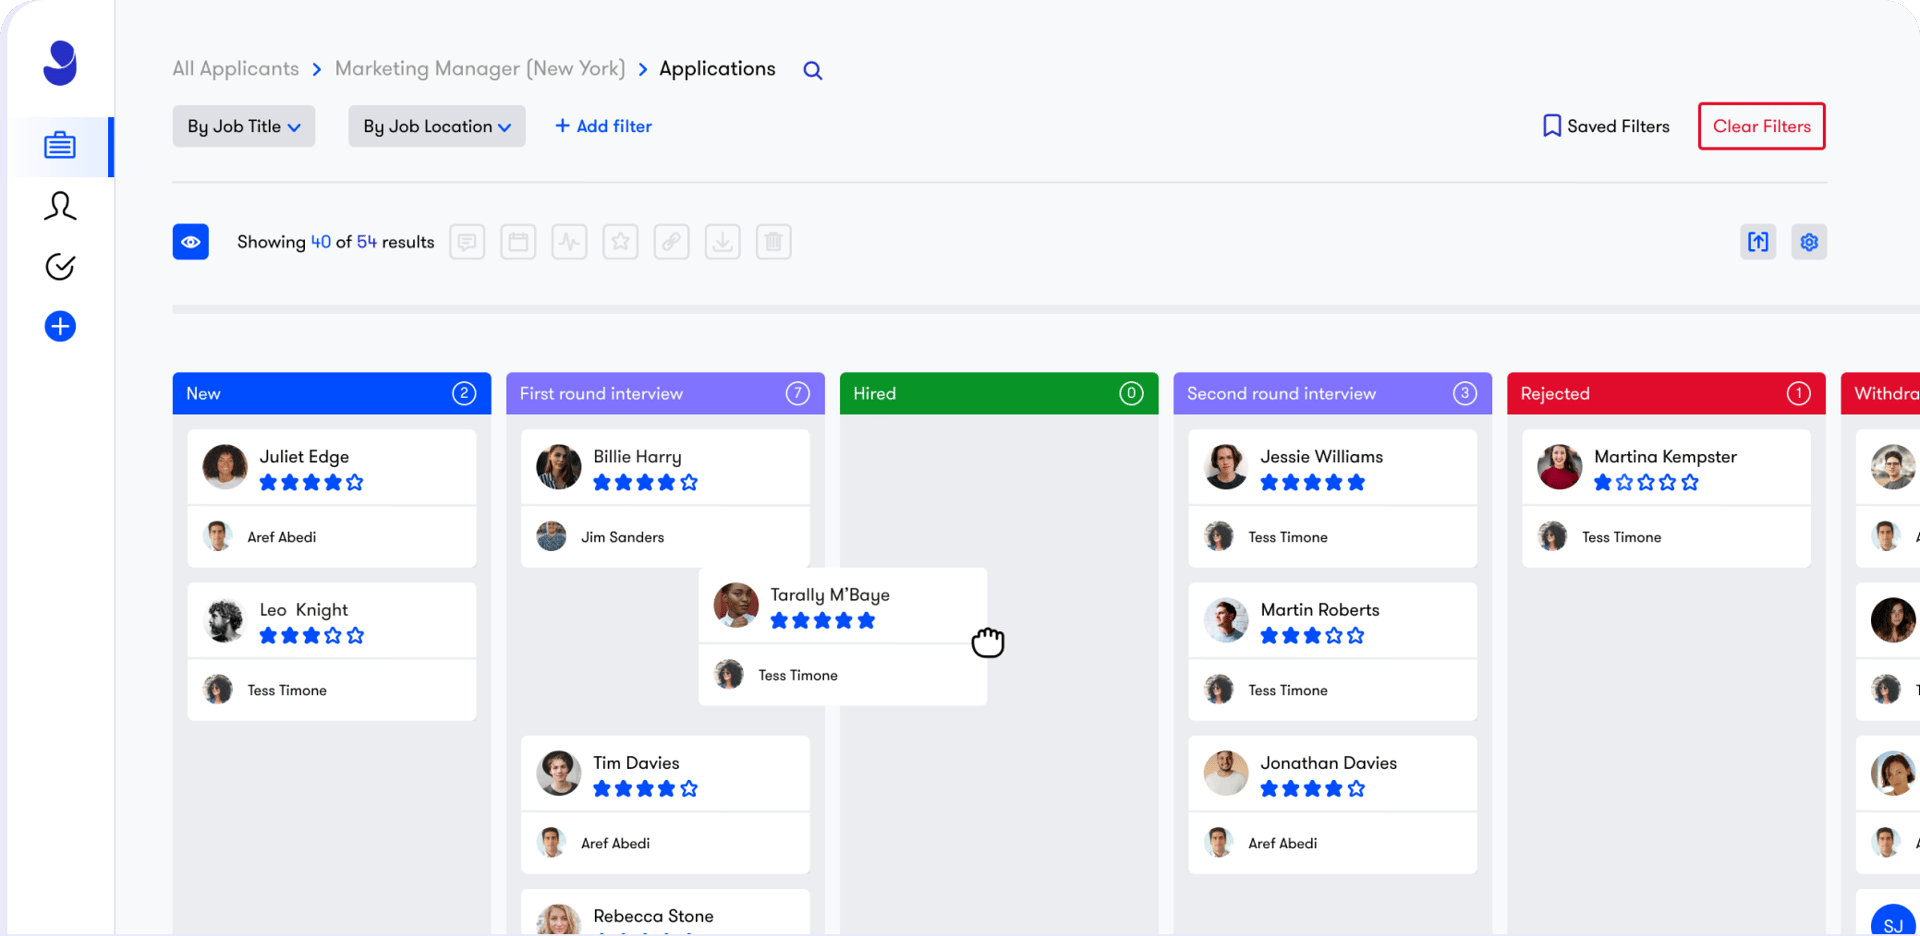Select the New column header

pos(332,394)
